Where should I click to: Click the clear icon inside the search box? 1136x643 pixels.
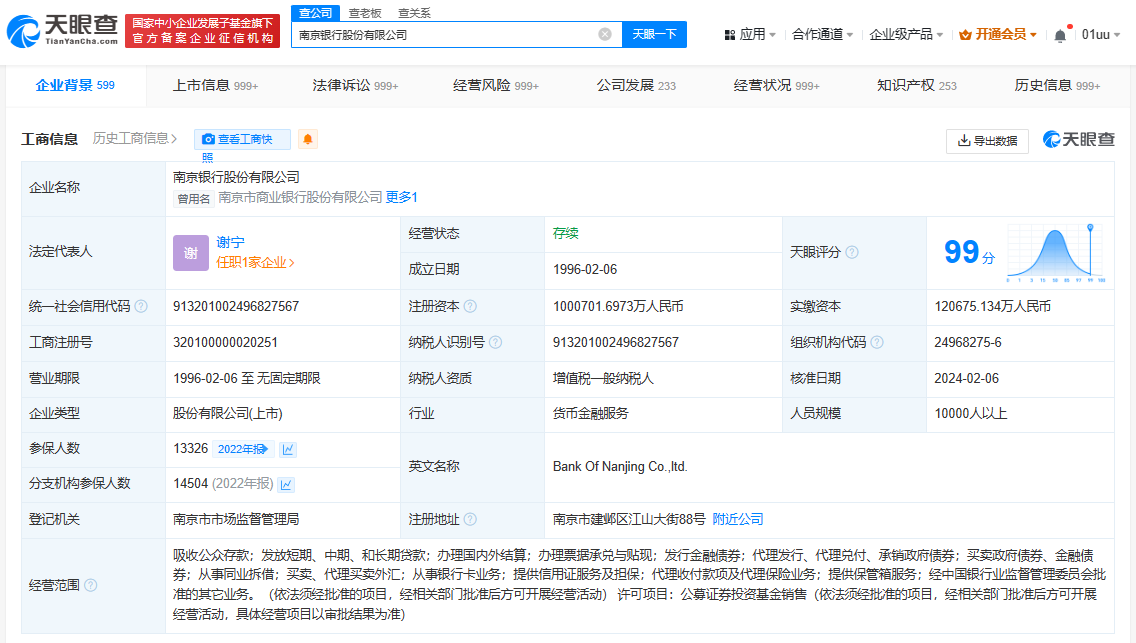604,34
